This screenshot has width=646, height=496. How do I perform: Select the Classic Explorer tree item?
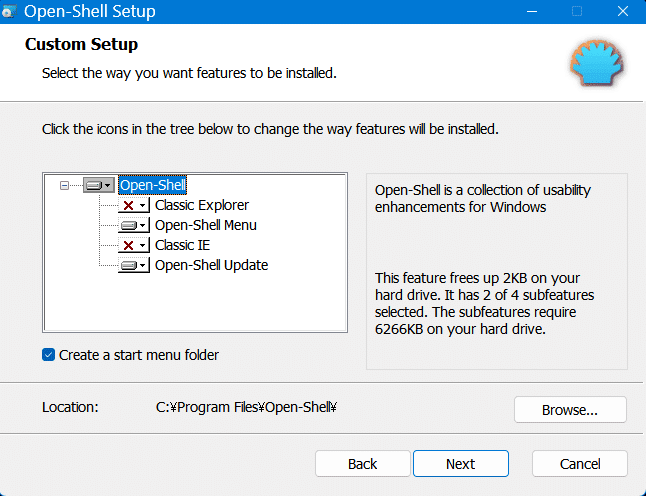202,205
